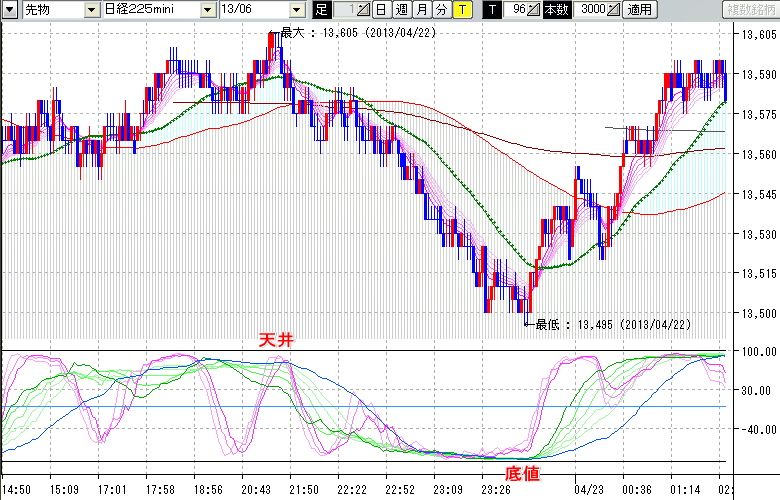Click the spinner beside the 足 field
Viewport: 780px width, 500px height.
363,9
